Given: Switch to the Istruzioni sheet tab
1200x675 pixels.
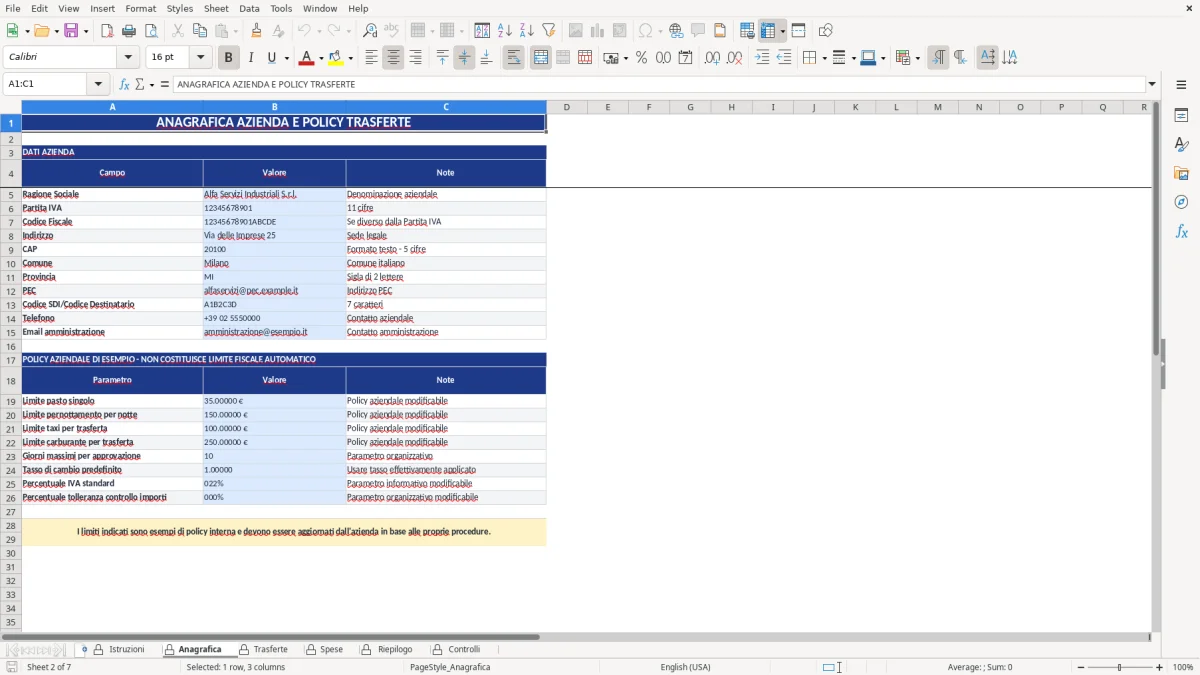Looking at the screenshot, I should (x=119, y=649).
